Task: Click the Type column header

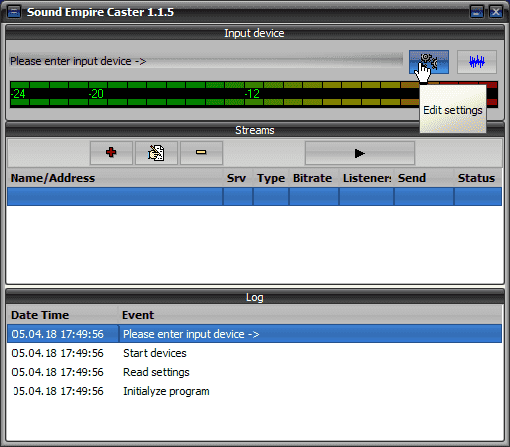Action: coord(271,178)
